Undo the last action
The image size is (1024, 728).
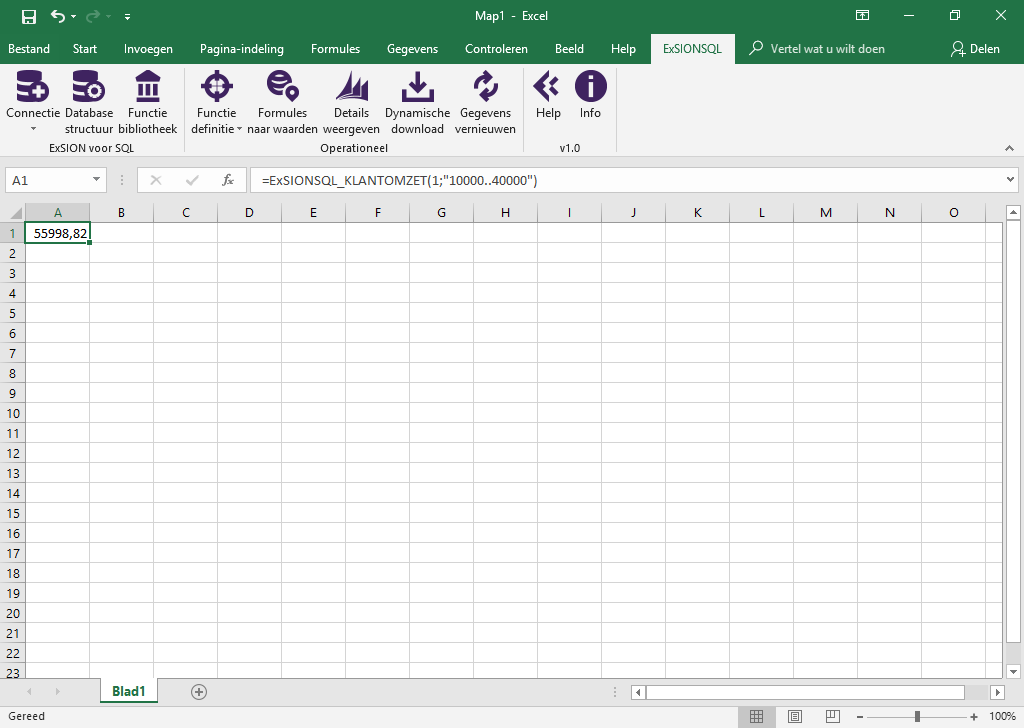pos(57,16)
